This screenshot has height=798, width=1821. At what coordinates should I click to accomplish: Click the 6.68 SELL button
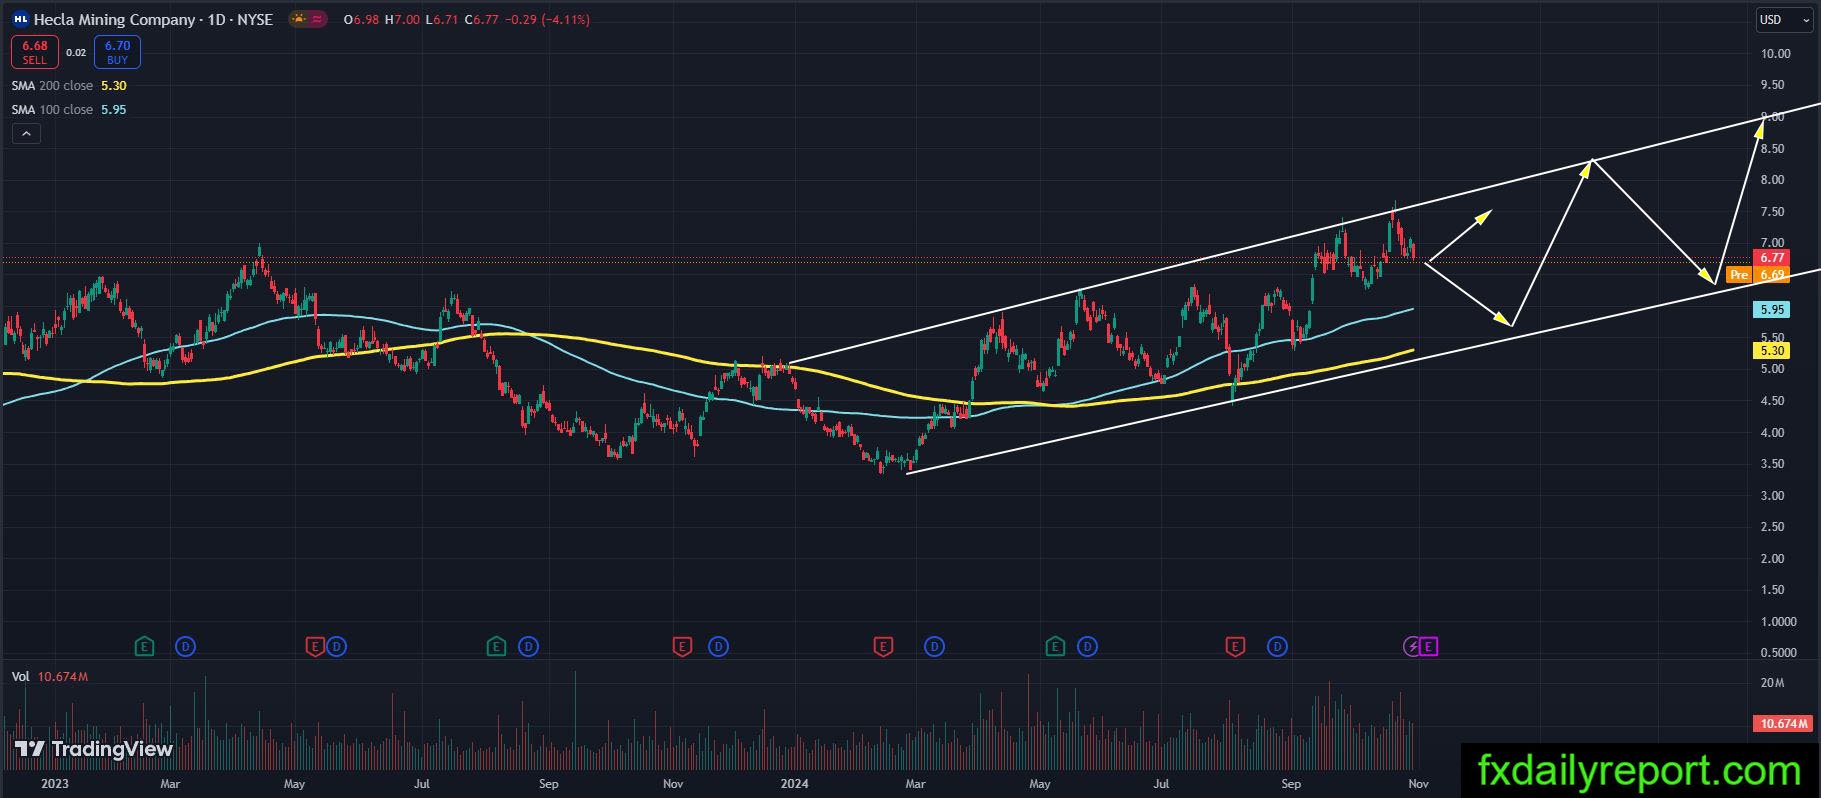point(35,52)
